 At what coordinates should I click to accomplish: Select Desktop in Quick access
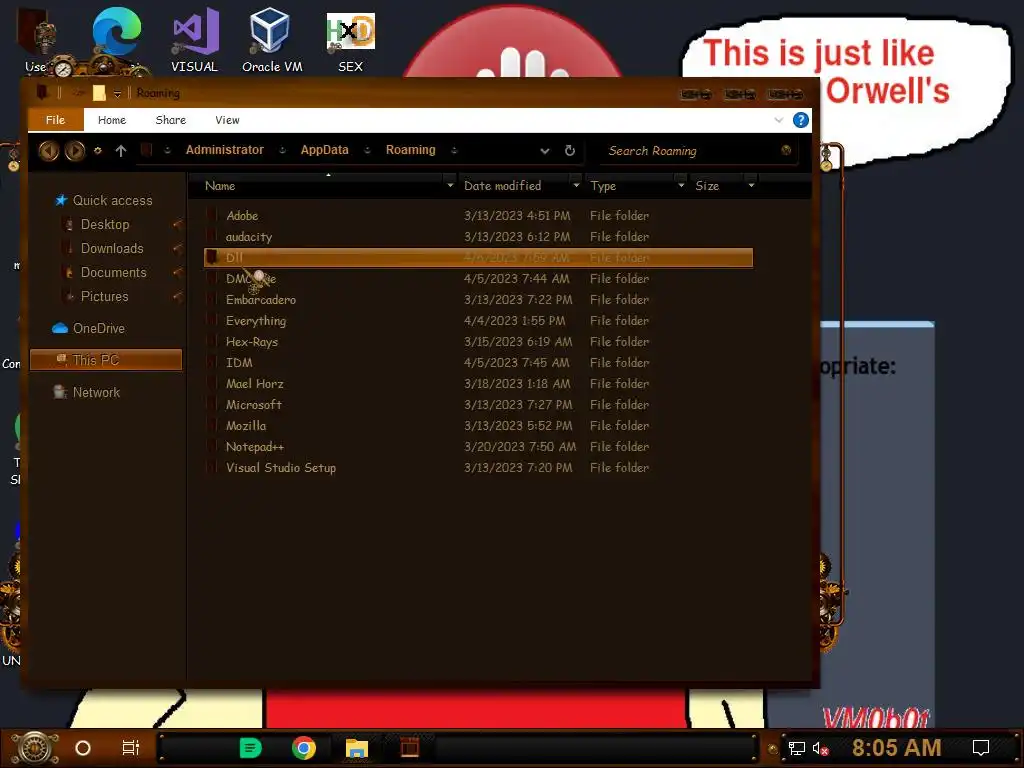[104, 224]
